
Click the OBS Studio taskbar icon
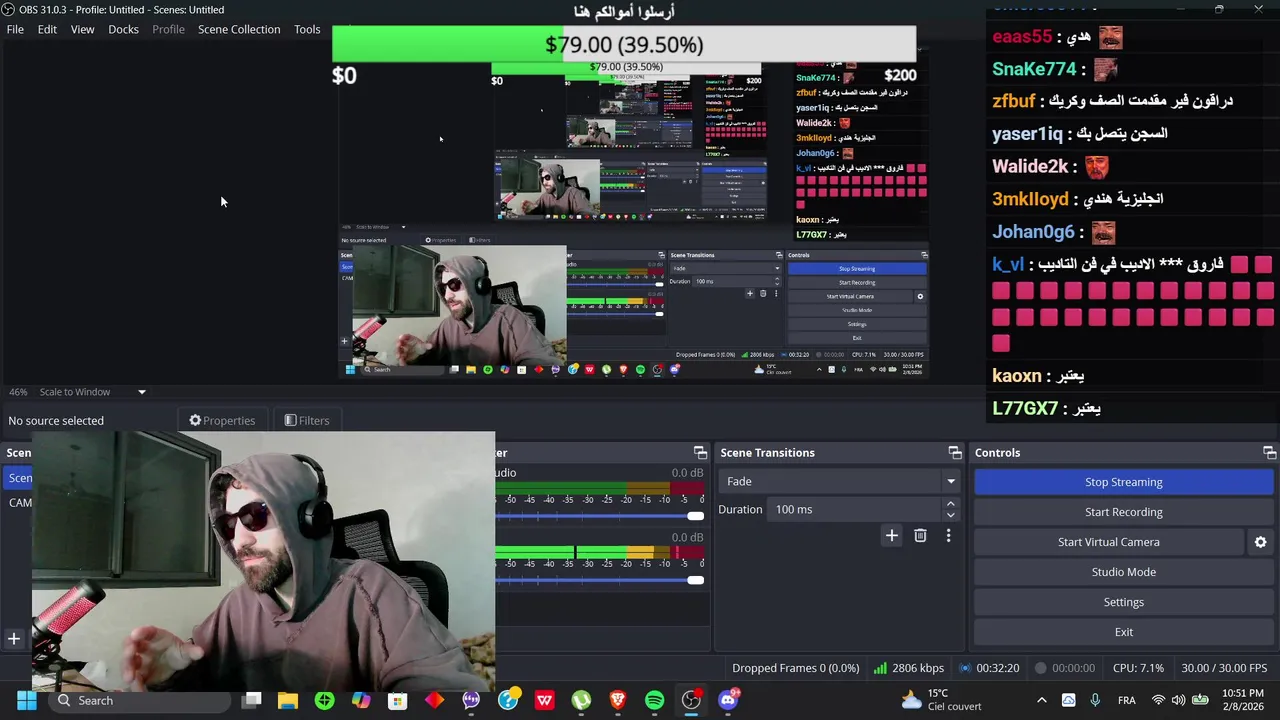[691, 701]
